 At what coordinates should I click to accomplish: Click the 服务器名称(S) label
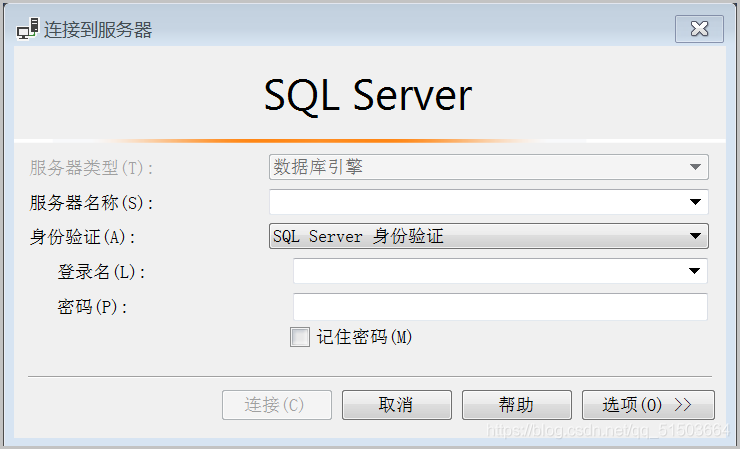(x=92, y=203)
